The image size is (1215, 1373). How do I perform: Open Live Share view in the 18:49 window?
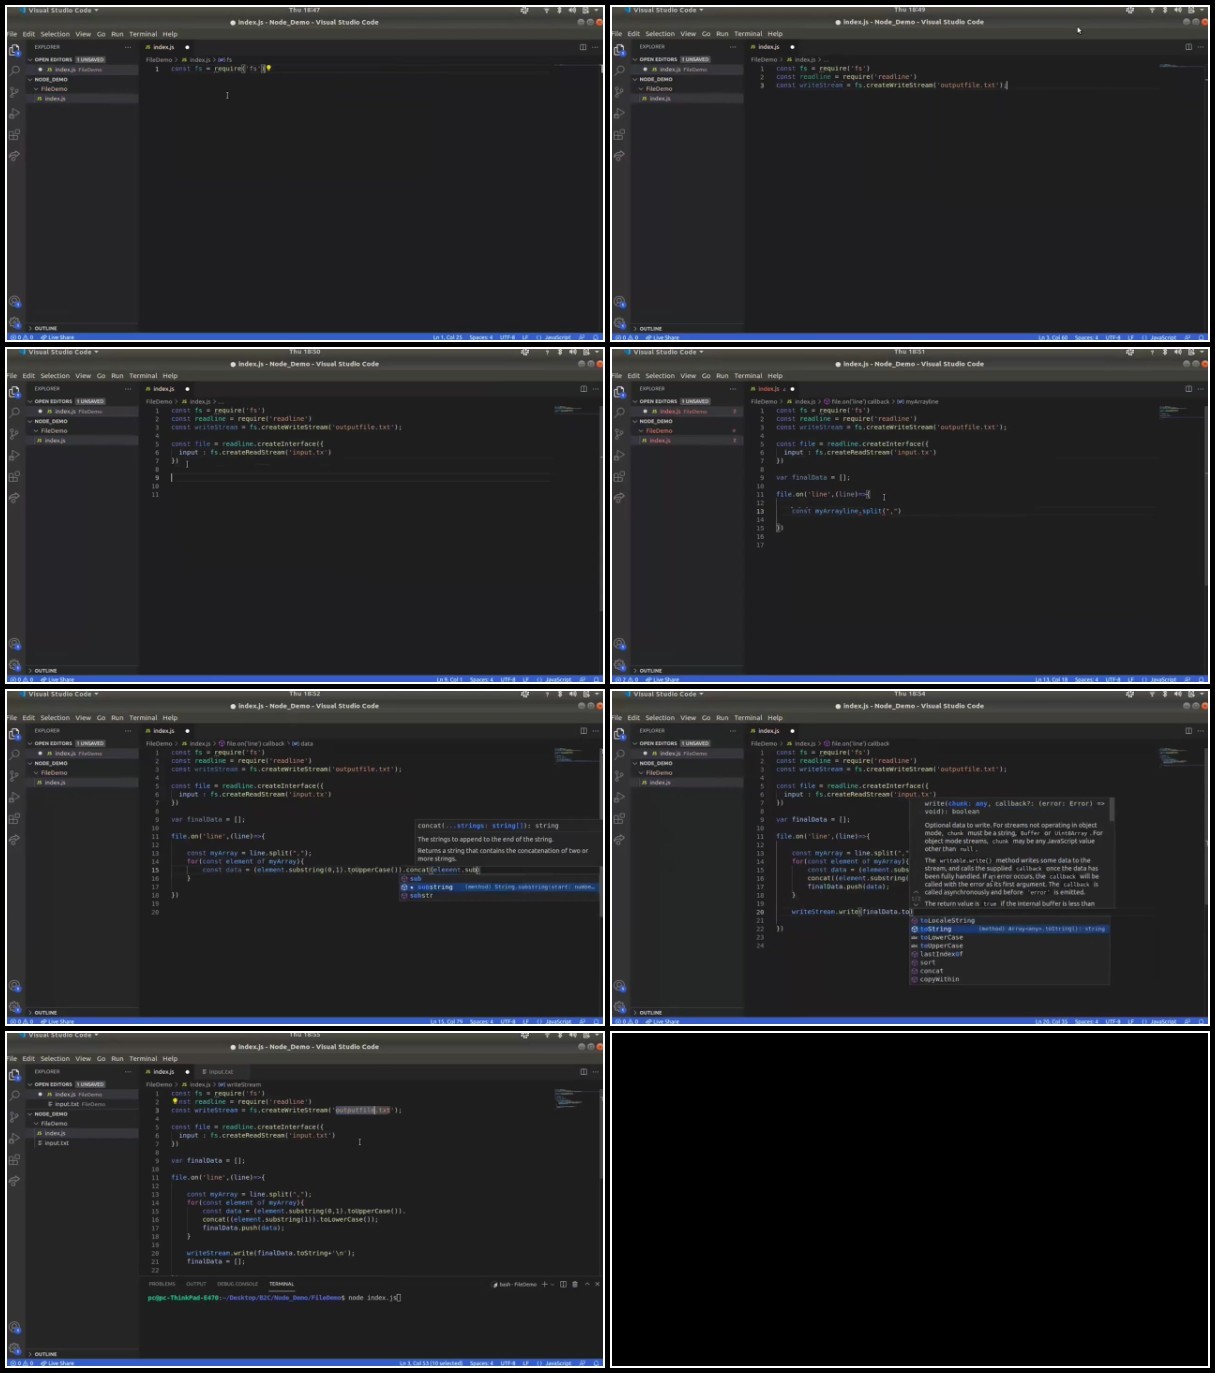point(619,156)
